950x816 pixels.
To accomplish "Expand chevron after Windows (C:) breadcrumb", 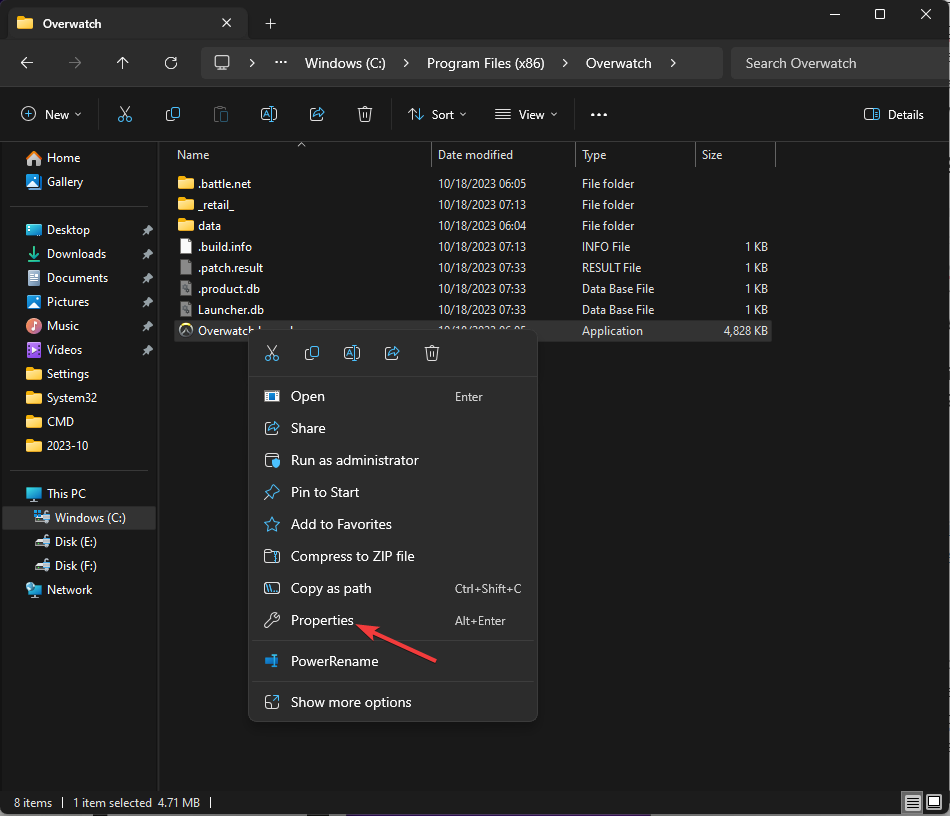I will pos(407,63).
